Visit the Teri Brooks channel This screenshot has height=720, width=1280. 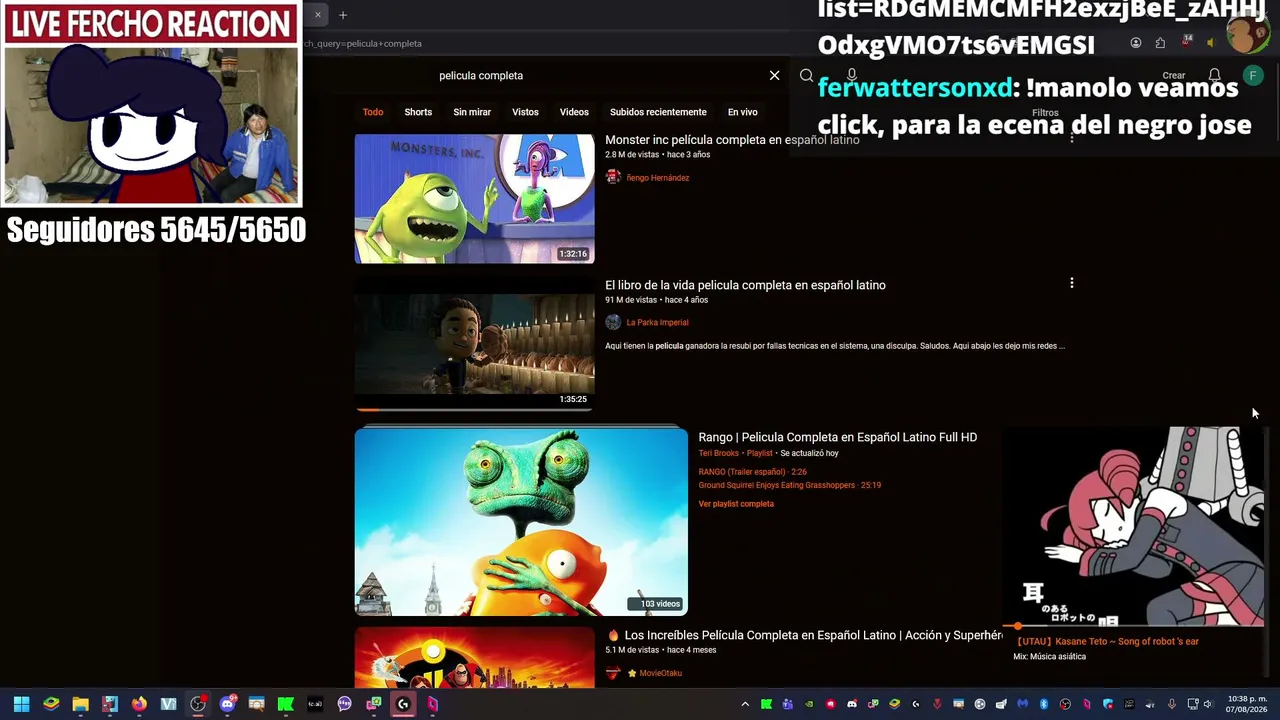(x=718, y=453)
